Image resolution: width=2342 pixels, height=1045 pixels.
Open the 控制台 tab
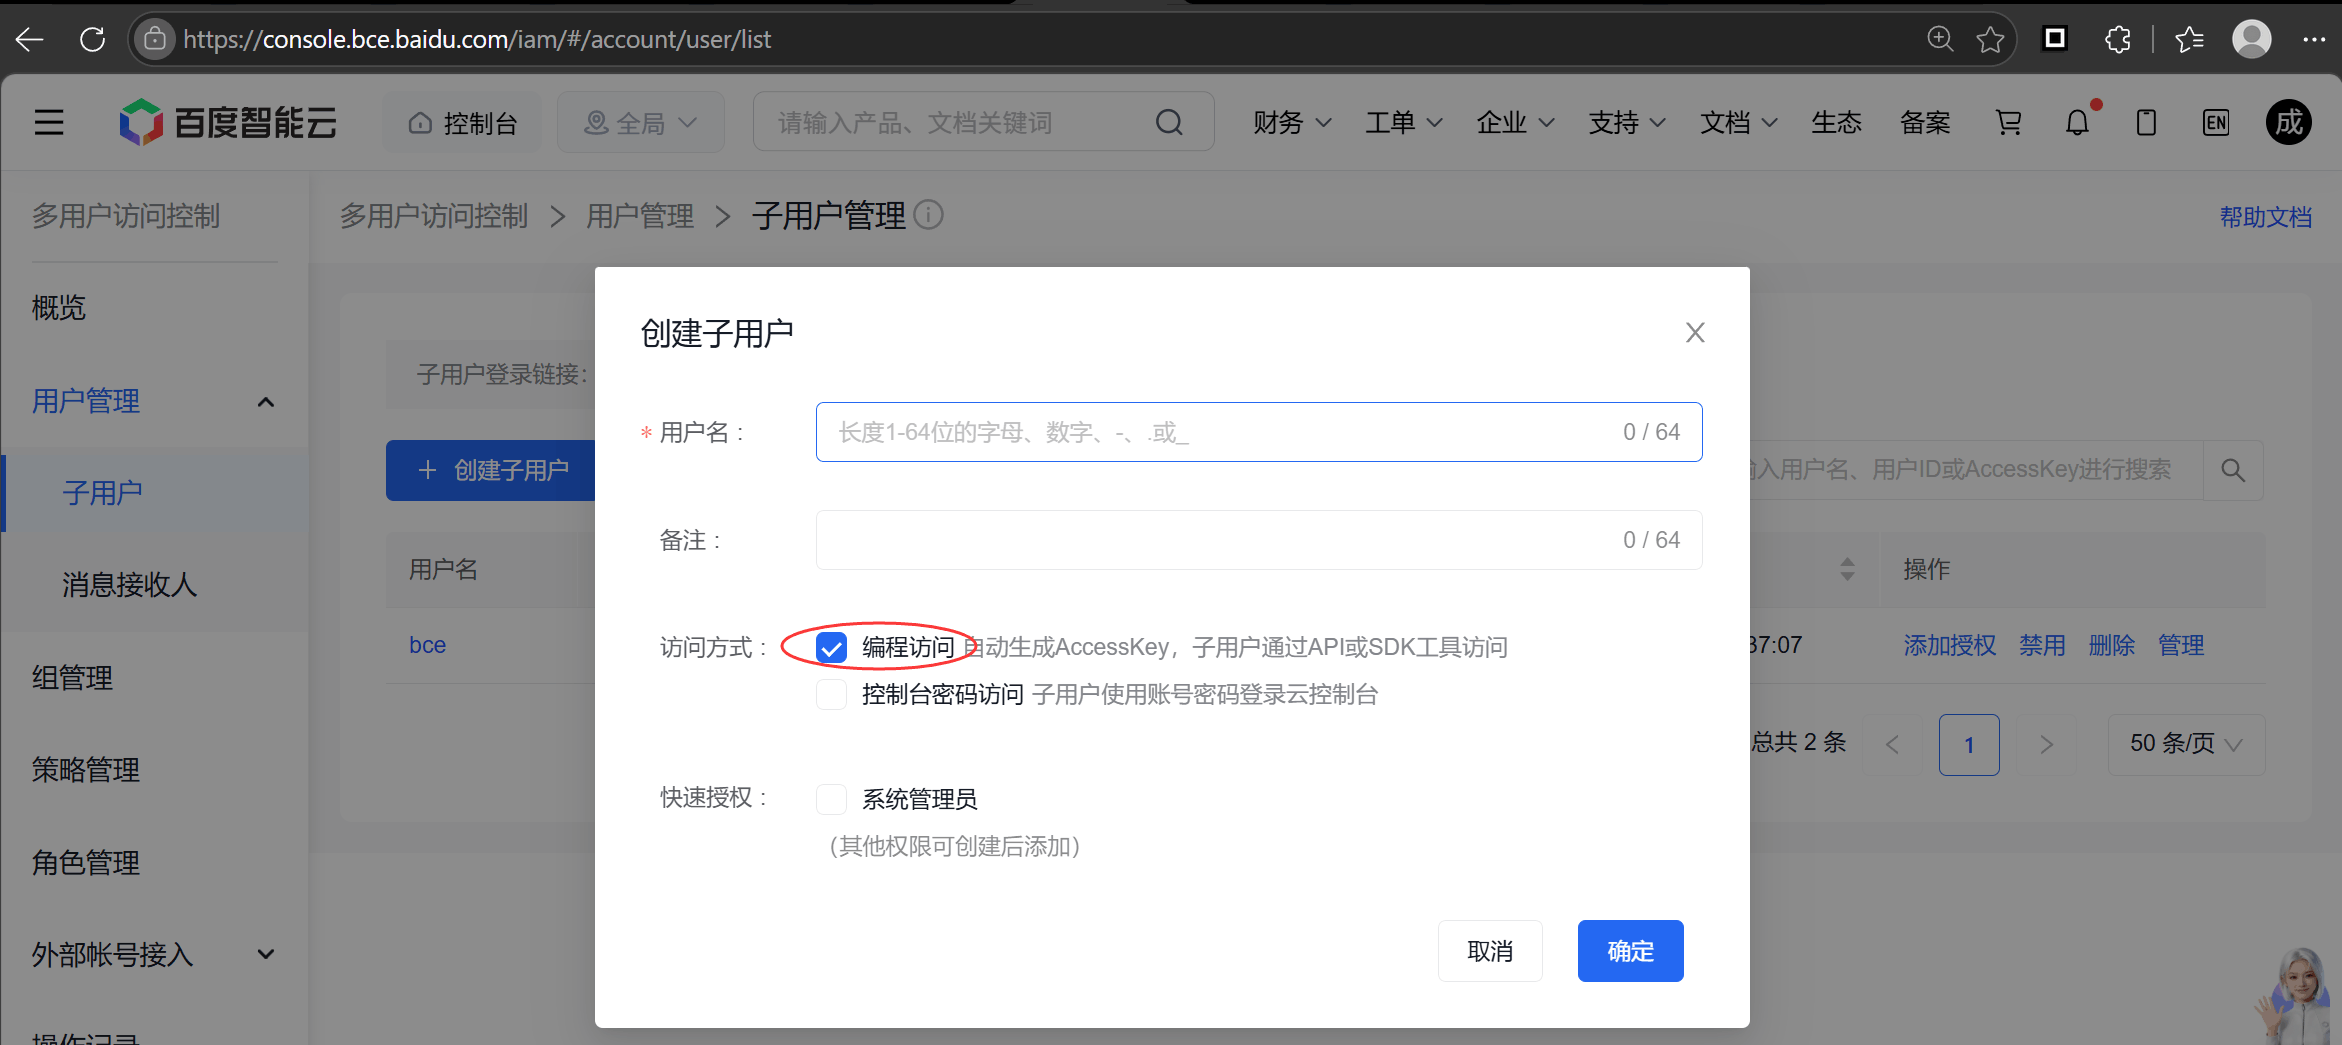(463, 122)
